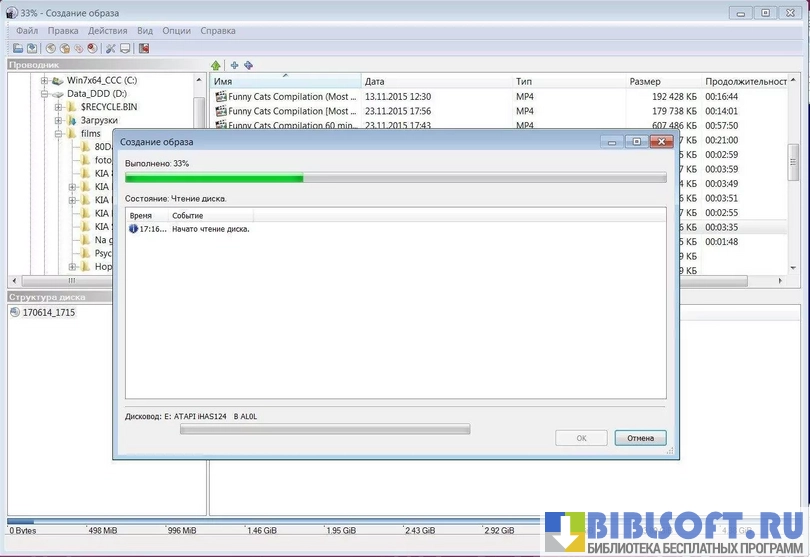Collapse the films folder tree node
This screenshot has height=557, width=810.
[x=59, y=134]
